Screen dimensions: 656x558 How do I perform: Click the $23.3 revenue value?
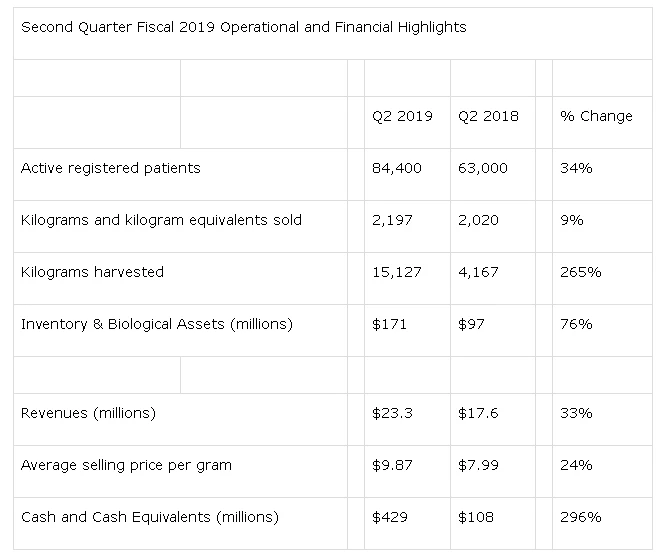coord(391,413)
